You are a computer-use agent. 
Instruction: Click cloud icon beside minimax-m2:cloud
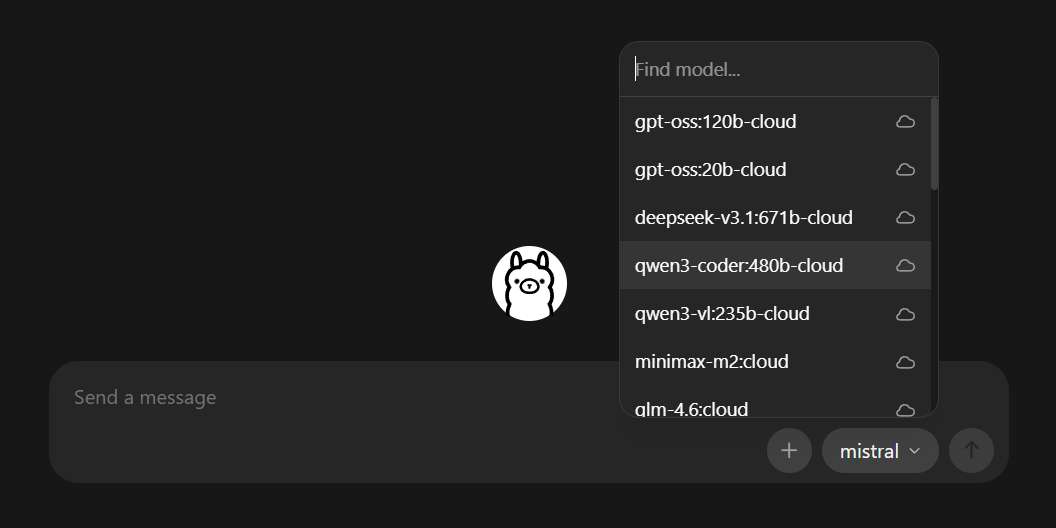[905, 362]
